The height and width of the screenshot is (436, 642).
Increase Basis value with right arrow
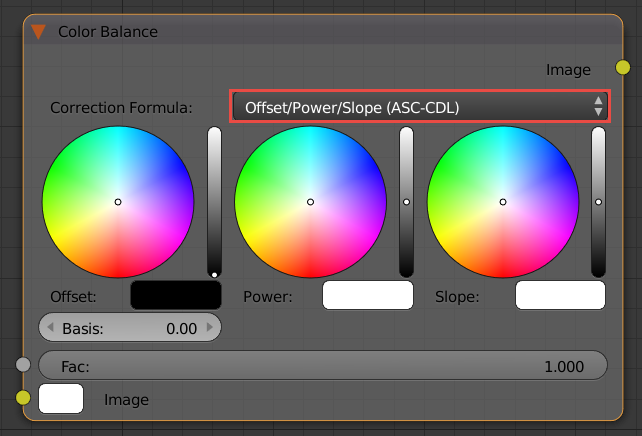point(210,327)
